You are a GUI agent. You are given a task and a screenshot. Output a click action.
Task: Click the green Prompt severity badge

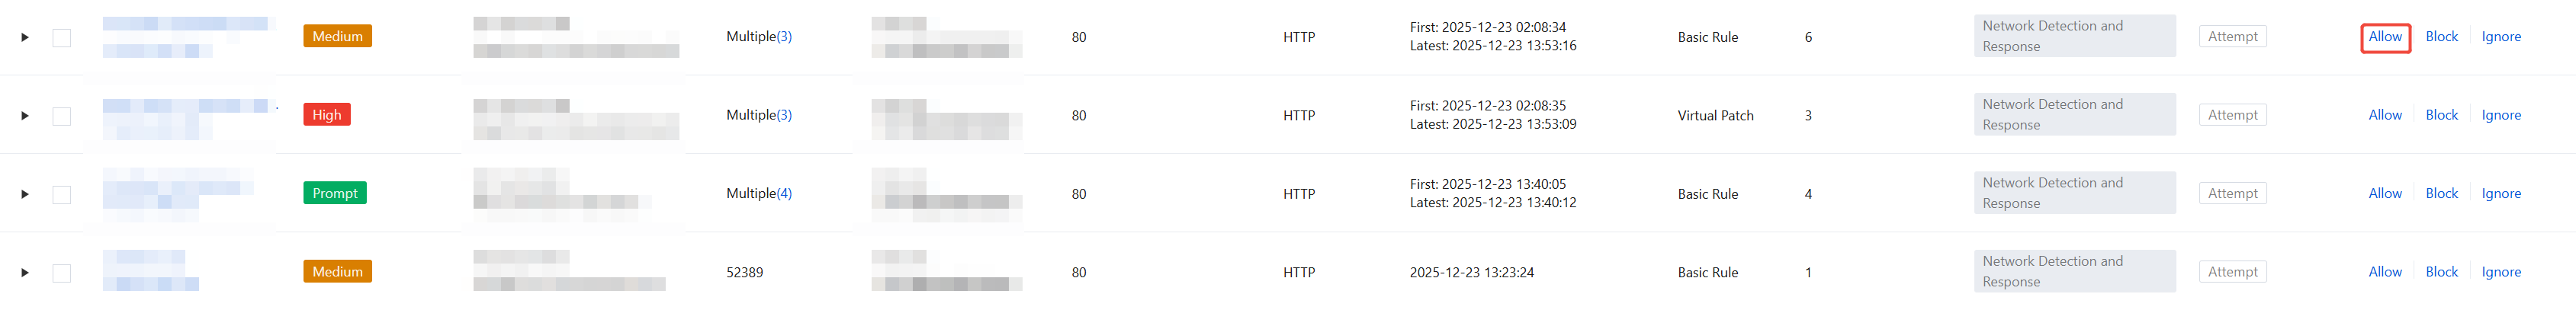point(334,193)
